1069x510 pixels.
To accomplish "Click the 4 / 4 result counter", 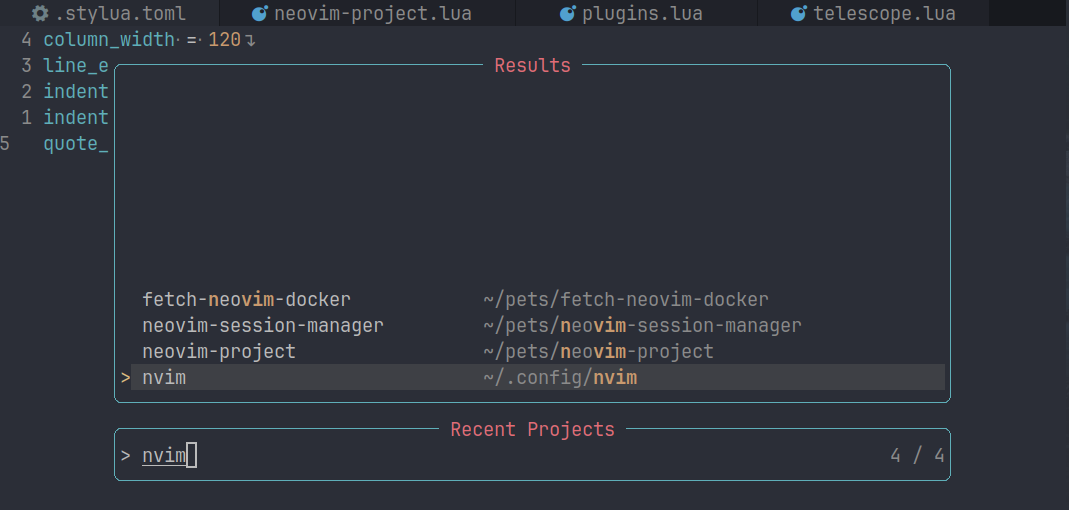I will 918,455.
